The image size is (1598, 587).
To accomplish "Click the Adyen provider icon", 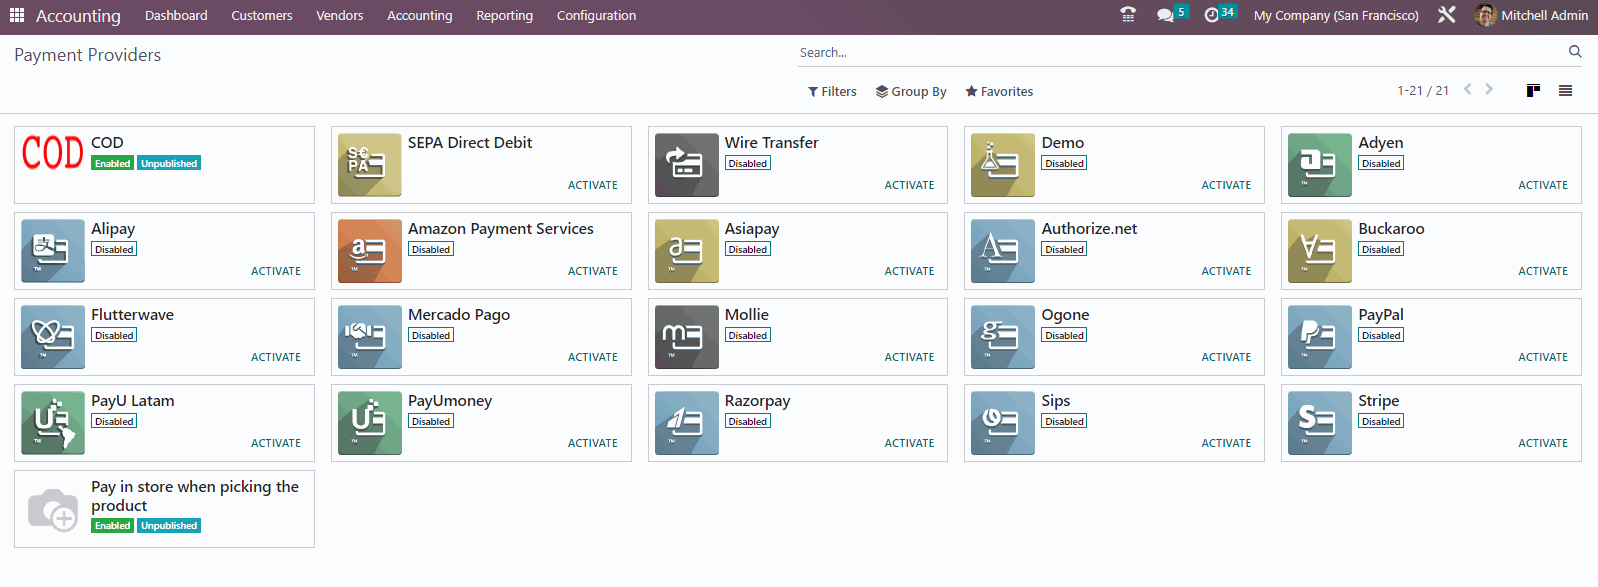I will pyautogui.click(x=1320, y=165).
